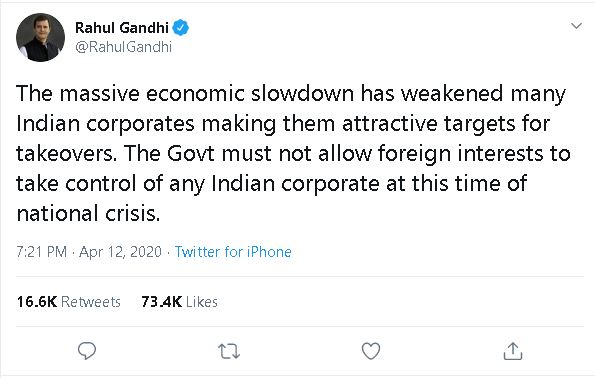The width and height of the screenshot is (595, 378).
Task: Click the tweet's last line "national crisis."
Action: pyautogui.click(x=88, y=213)
